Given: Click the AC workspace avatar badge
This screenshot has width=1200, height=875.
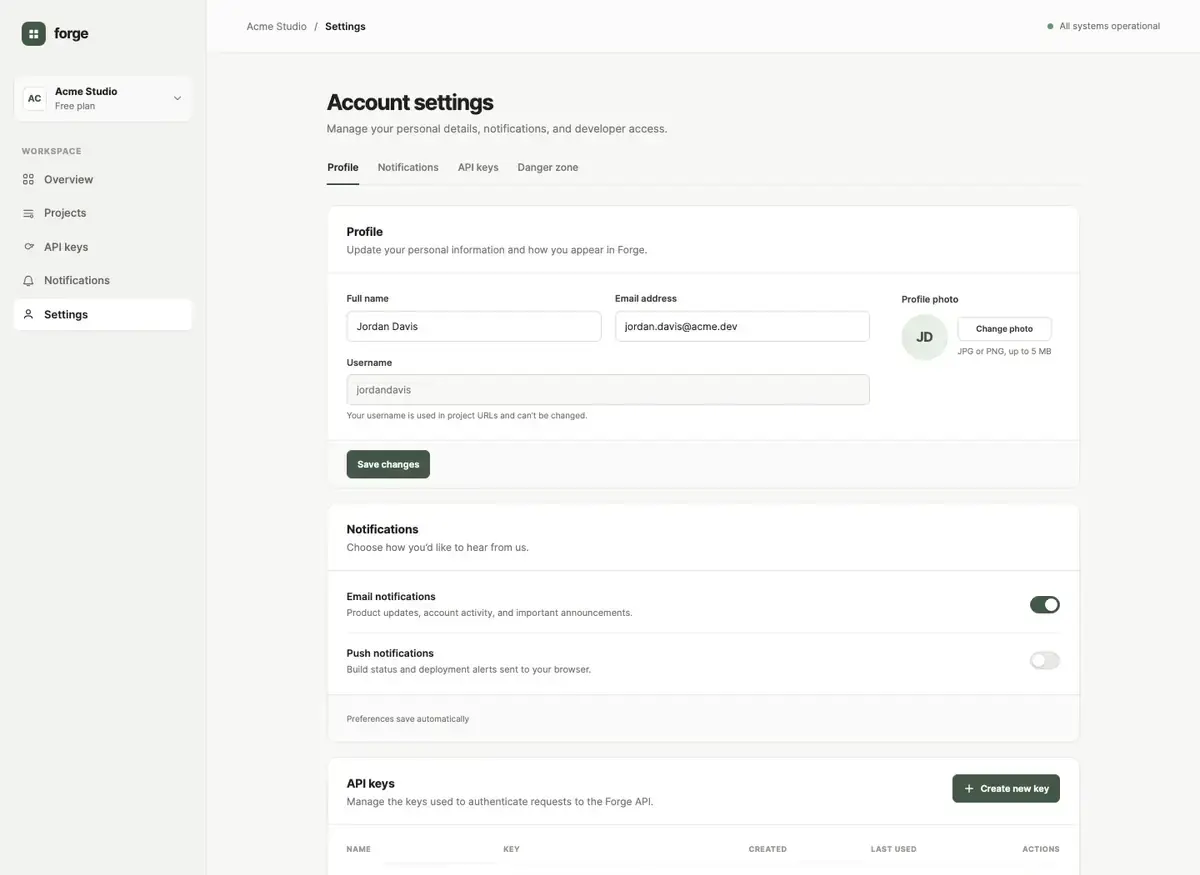Looking at the screenshot, I should tap(34, 98).
